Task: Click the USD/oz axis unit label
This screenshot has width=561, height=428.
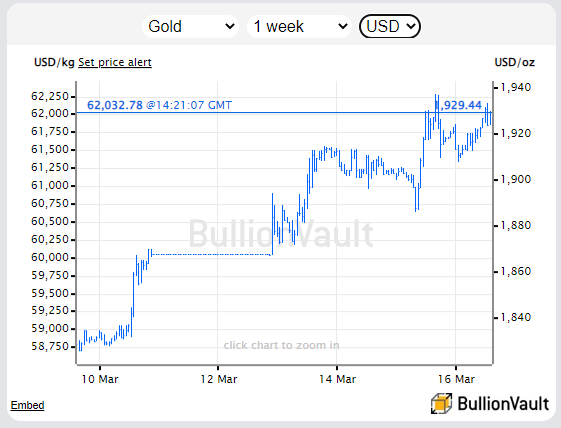Action: coord(514,62)
